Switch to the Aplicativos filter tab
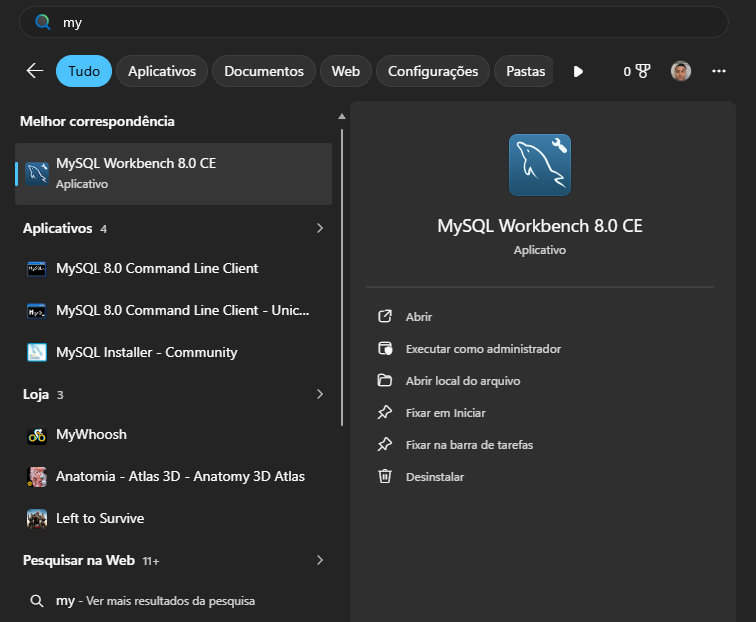 point(162,71)
